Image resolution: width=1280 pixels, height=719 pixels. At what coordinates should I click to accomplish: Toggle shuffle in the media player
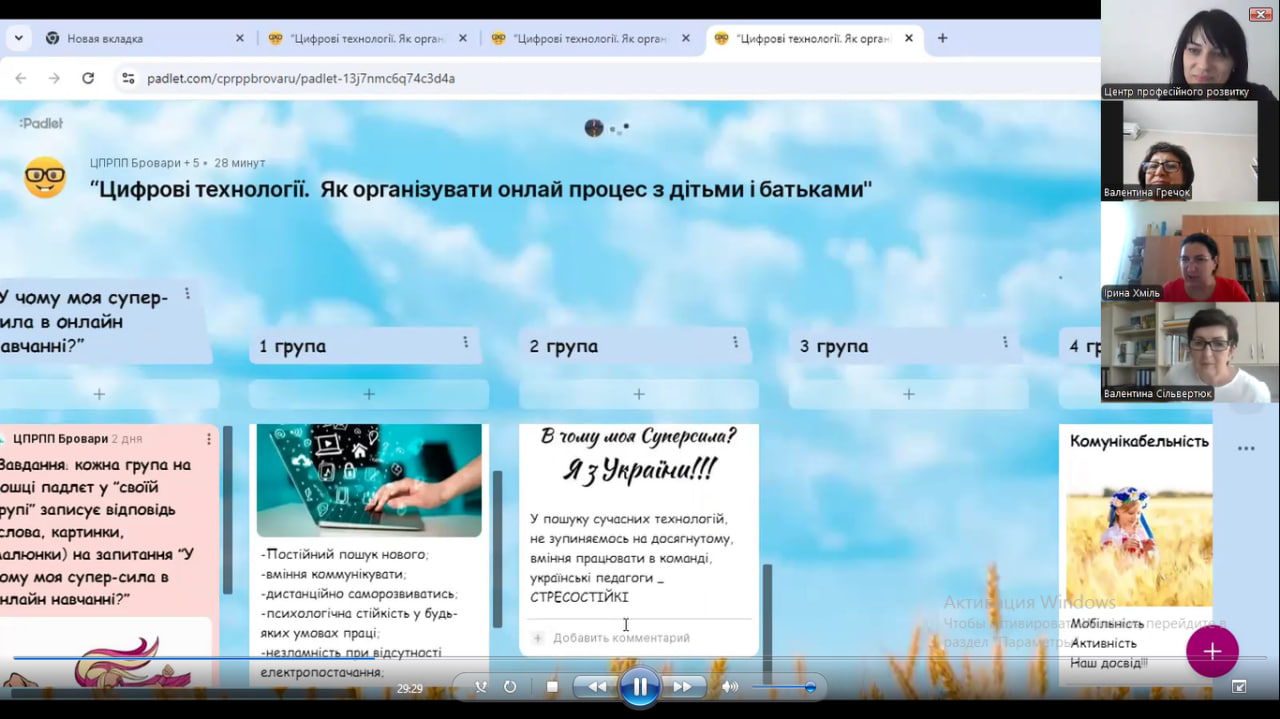point(481,687)
